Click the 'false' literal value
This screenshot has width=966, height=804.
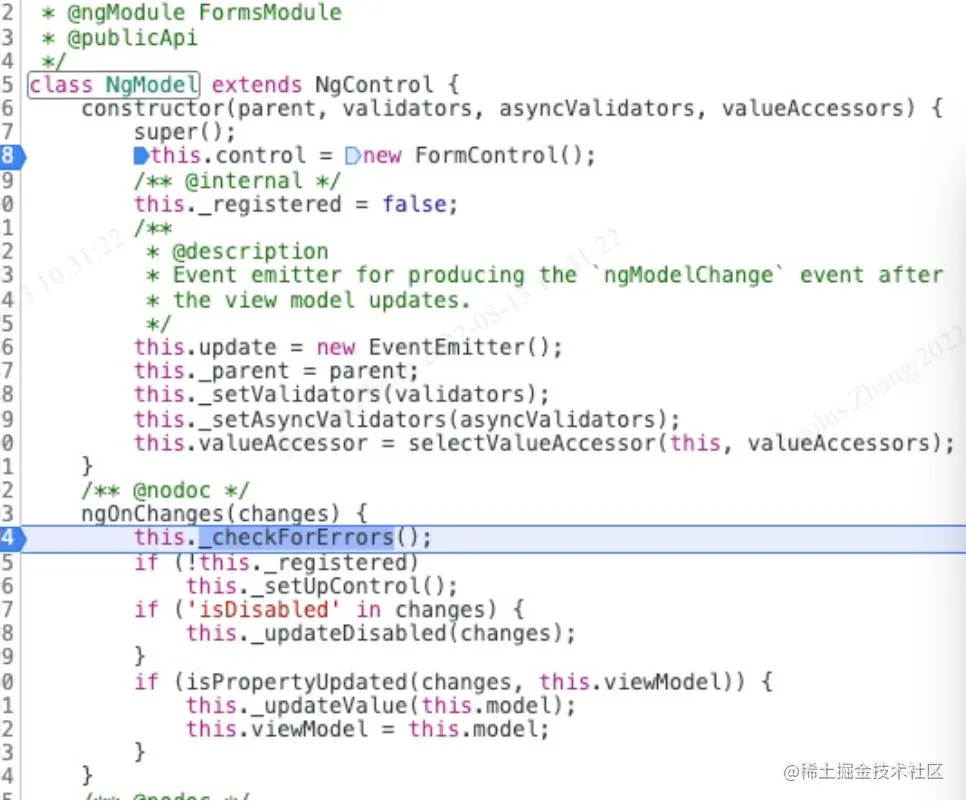point(415,204)
